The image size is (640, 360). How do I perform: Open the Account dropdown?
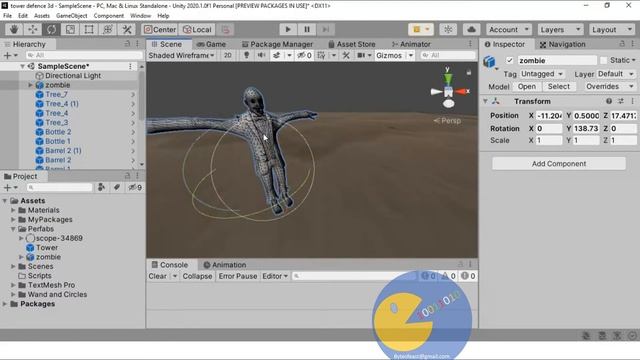(x=509, y=29)
